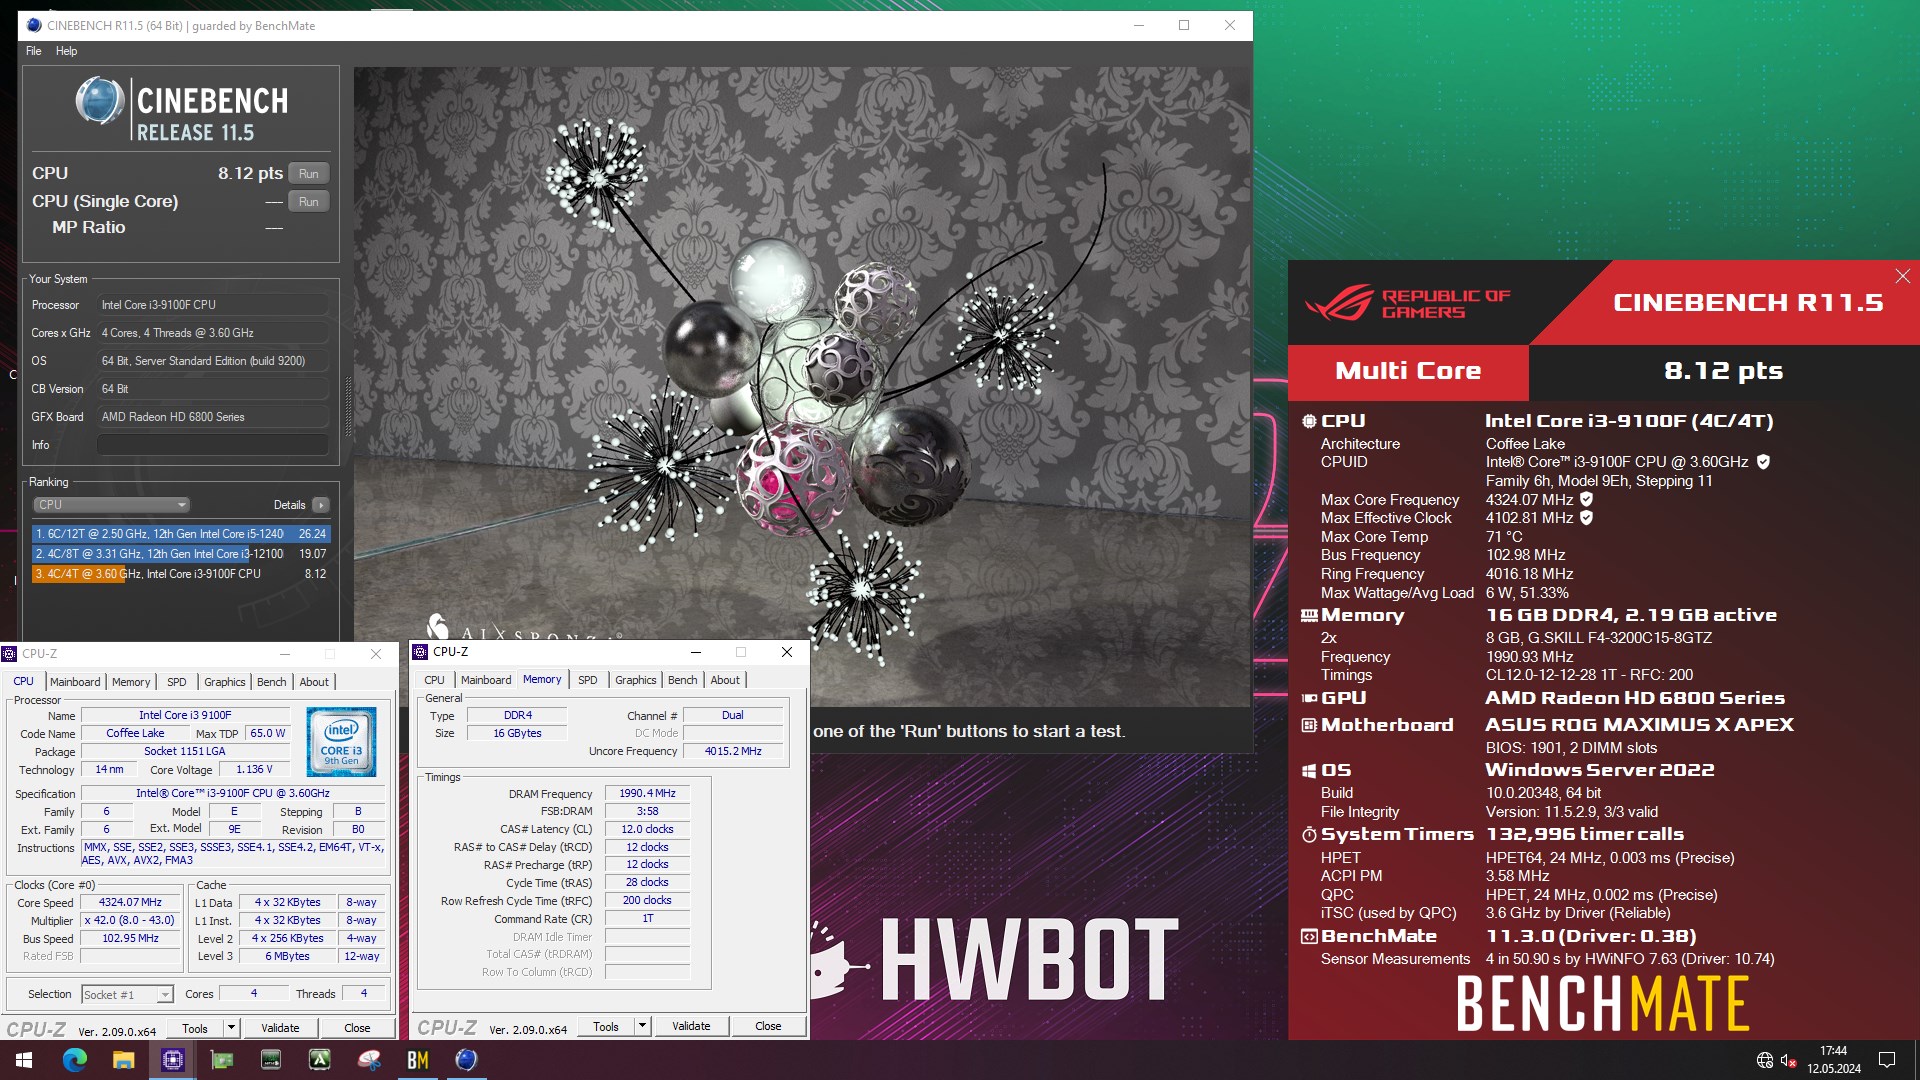Image resolution: width=1920 pixels, height=1080 pixels.
Task: Close the BenchMate result overlay with the X
Action: pos(1902,276)
